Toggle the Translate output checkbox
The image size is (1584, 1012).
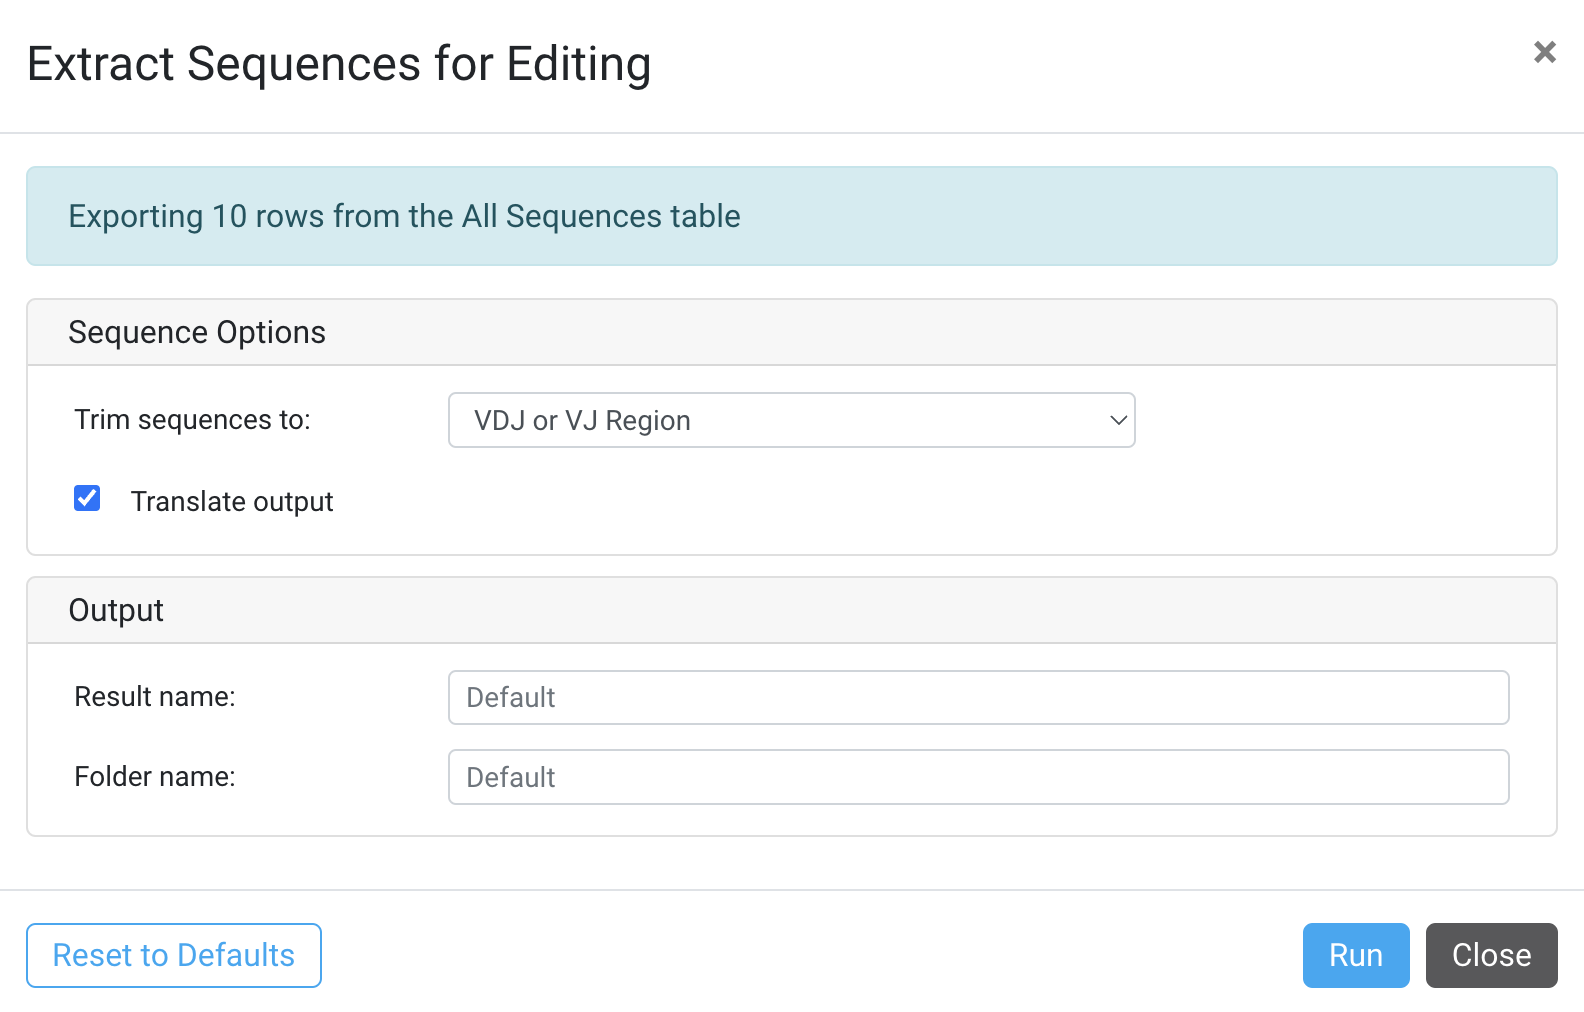87,498
